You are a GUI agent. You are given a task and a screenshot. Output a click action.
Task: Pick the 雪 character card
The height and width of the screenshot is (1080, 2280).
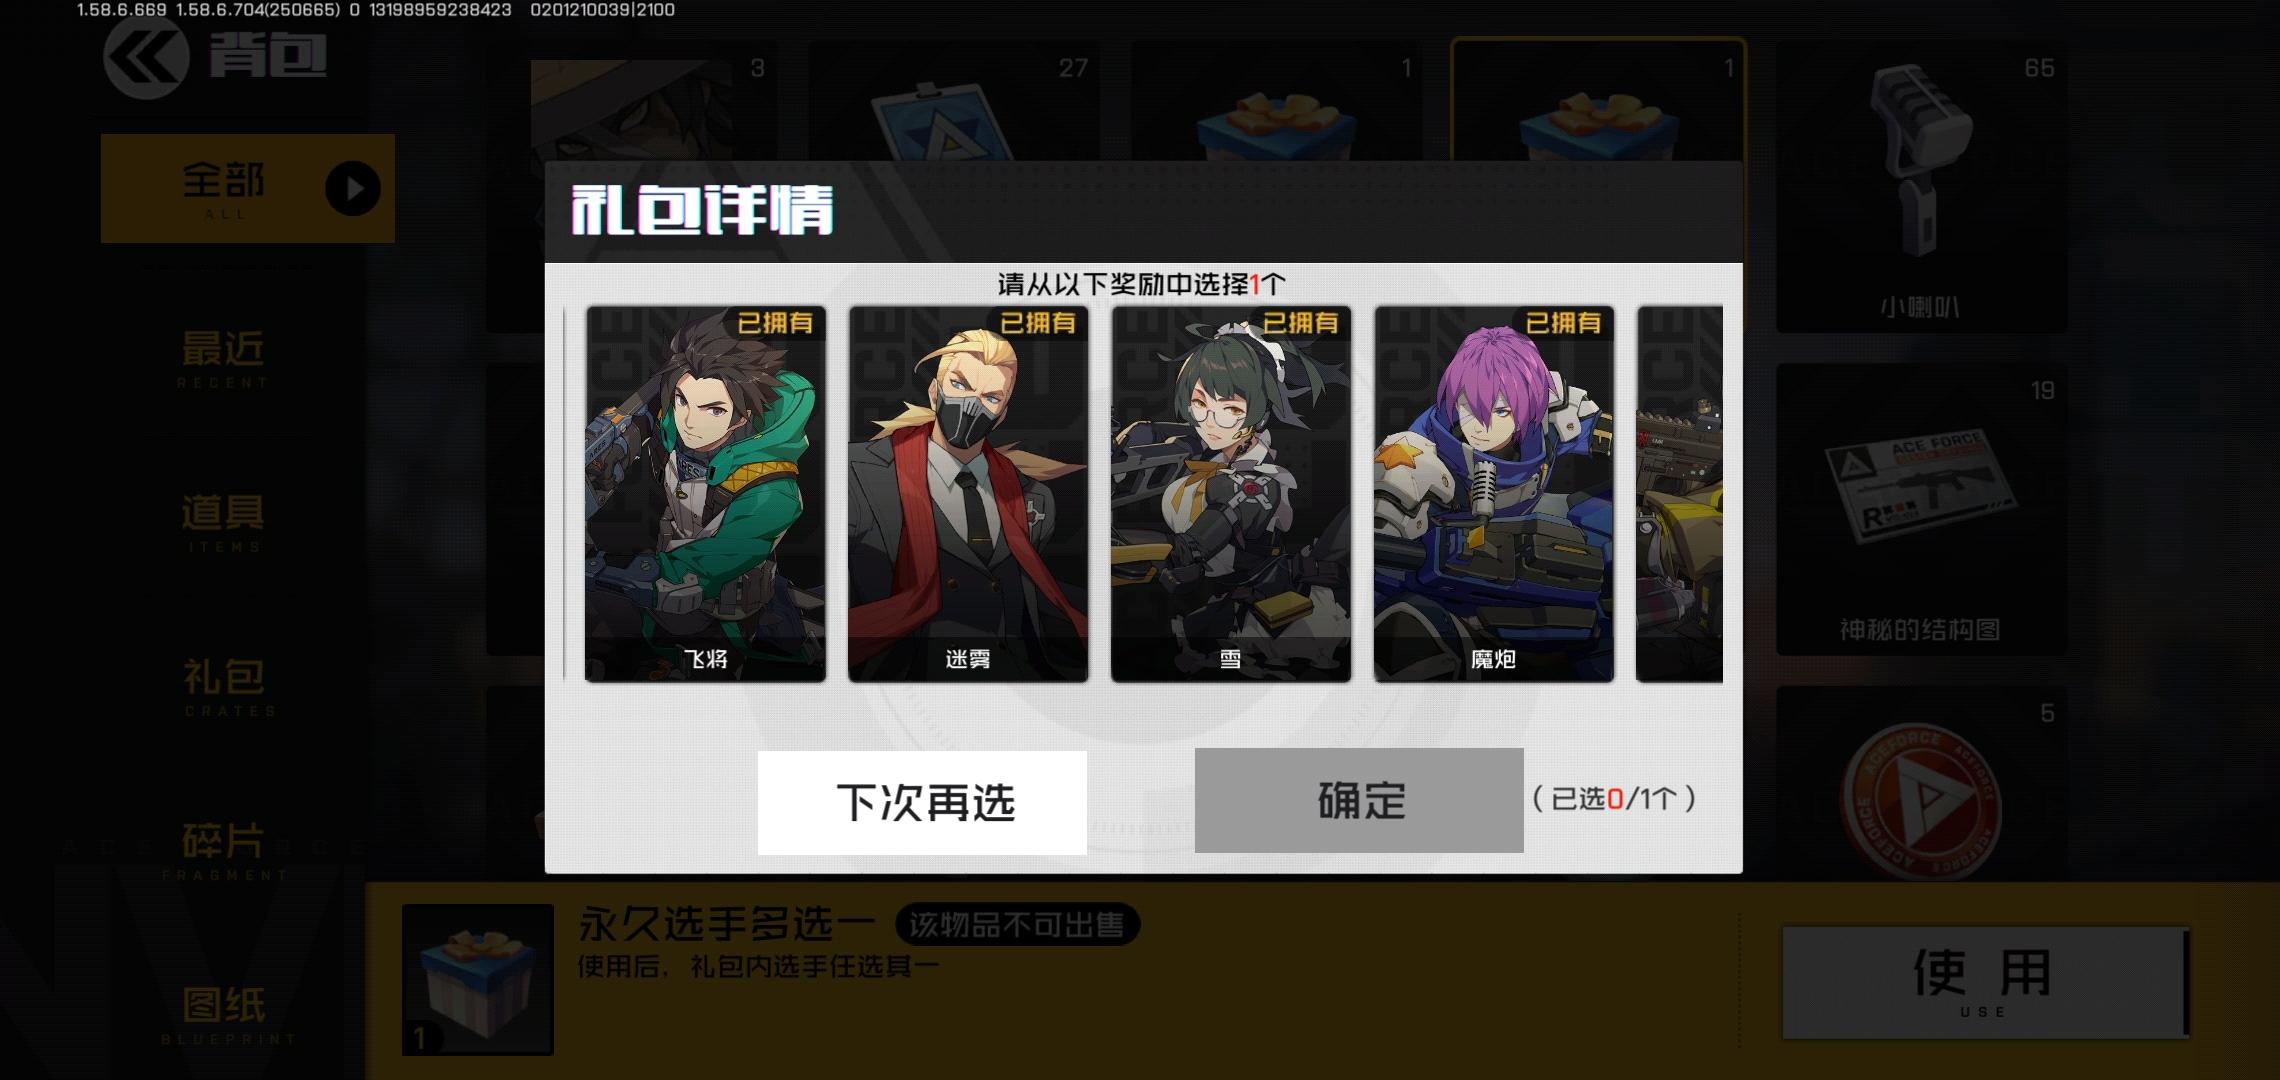click(1231, 494)
